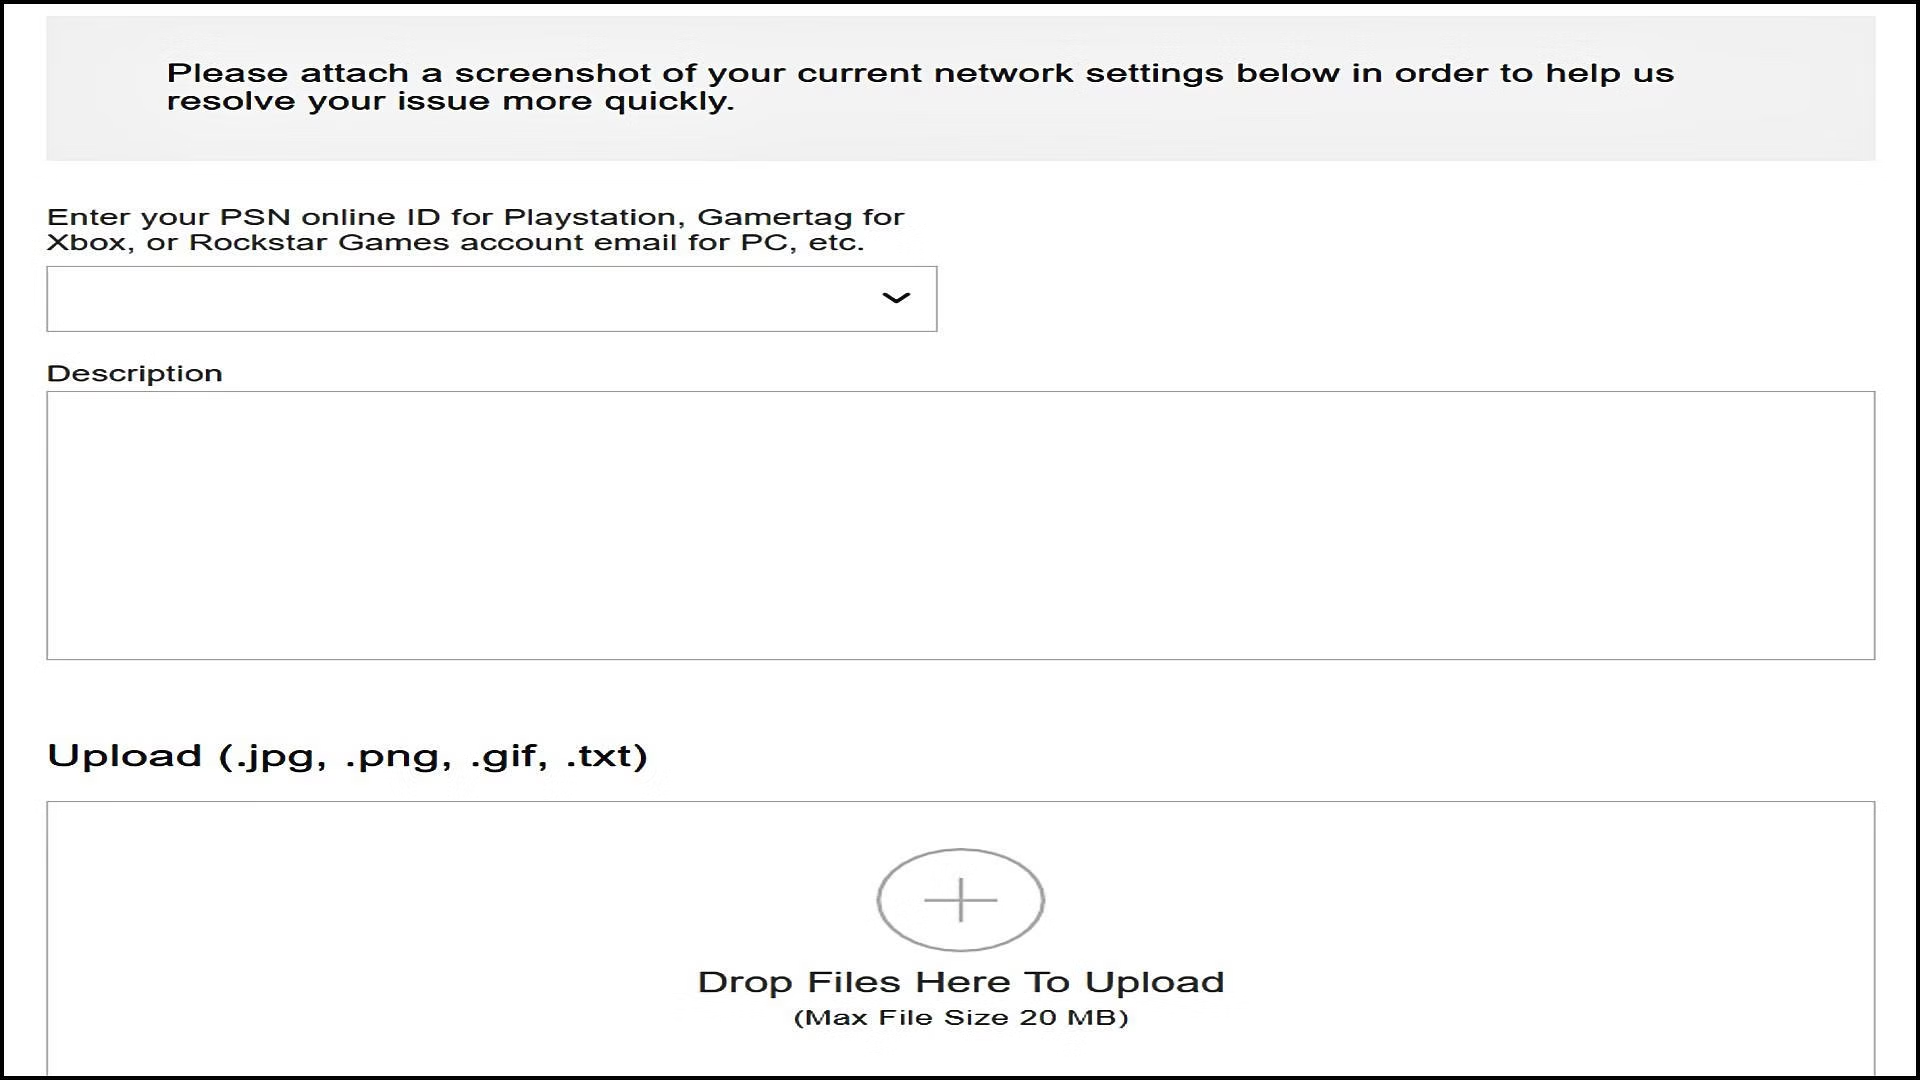Click the plus icon in upload circle
1920x1080 pixels.
960,900
